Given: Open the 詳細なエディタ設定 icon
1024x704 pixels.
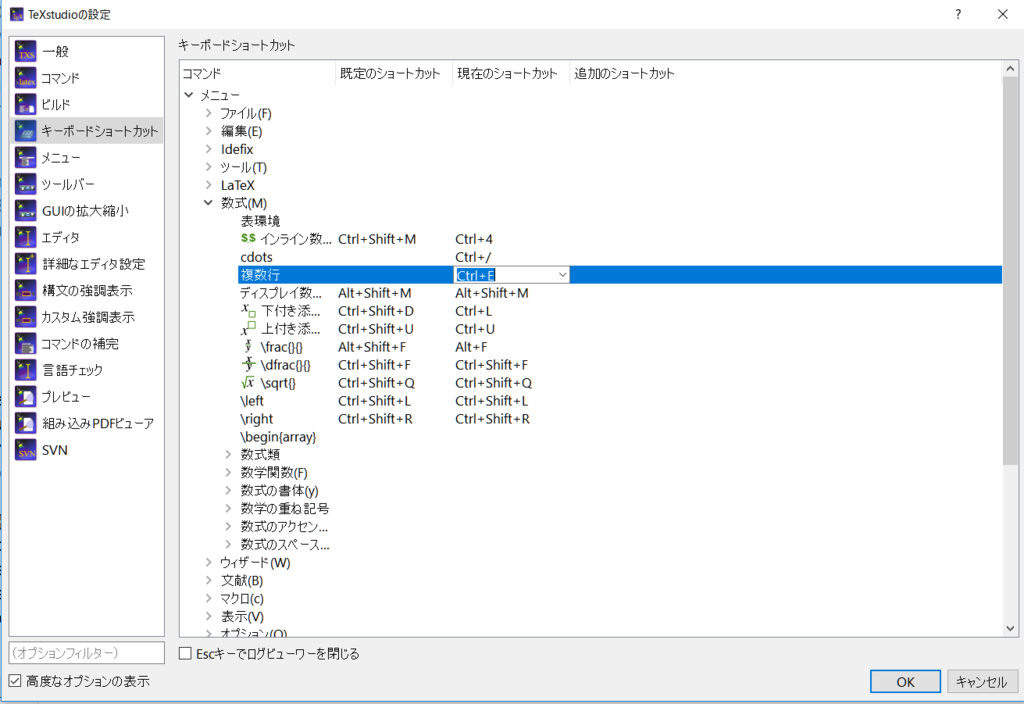Looking at the screenshot, I should click(x=25, y=264).
